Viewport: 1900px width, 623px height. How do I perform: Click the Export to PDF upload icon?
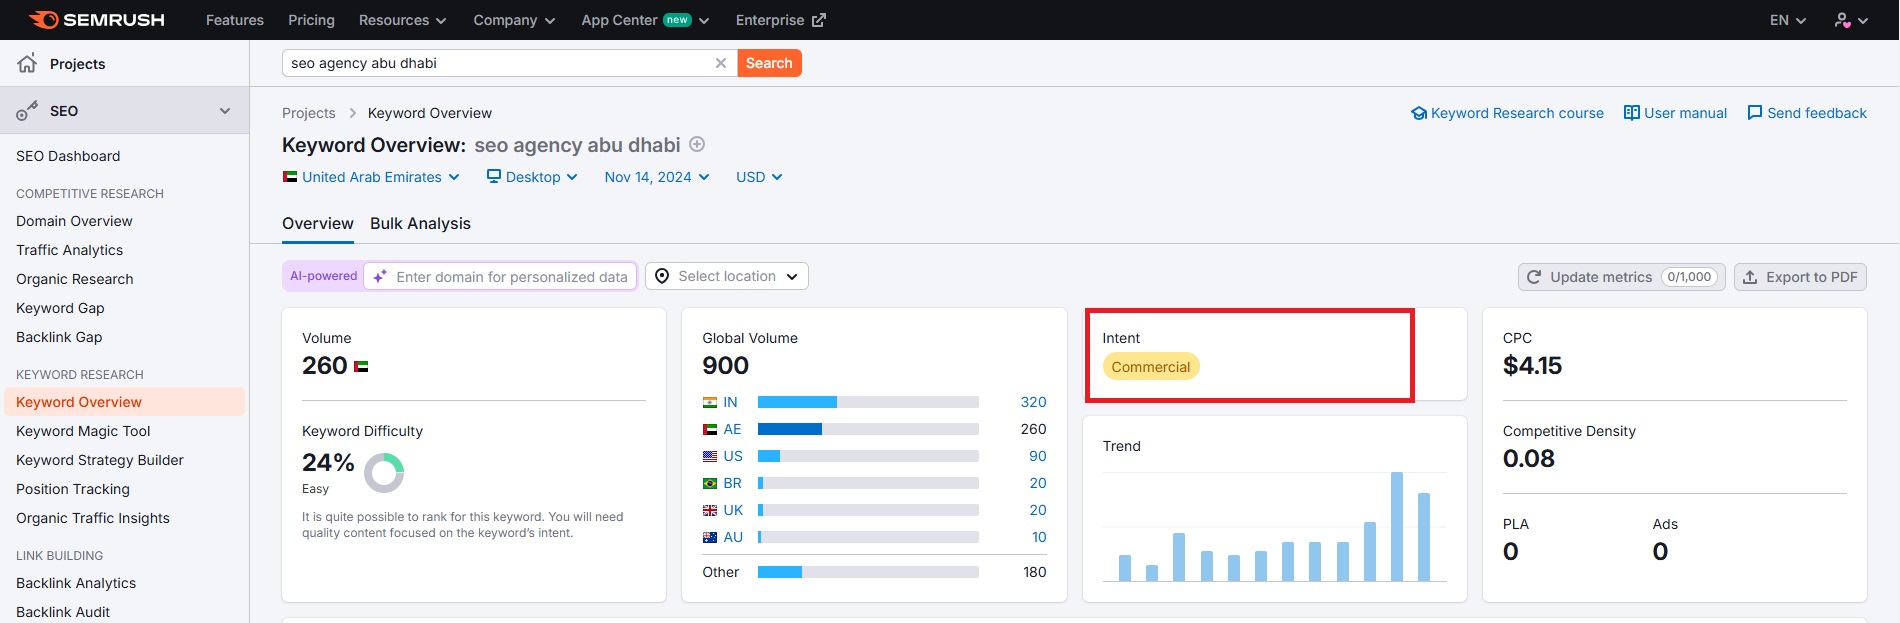(x=1750, y=277)
